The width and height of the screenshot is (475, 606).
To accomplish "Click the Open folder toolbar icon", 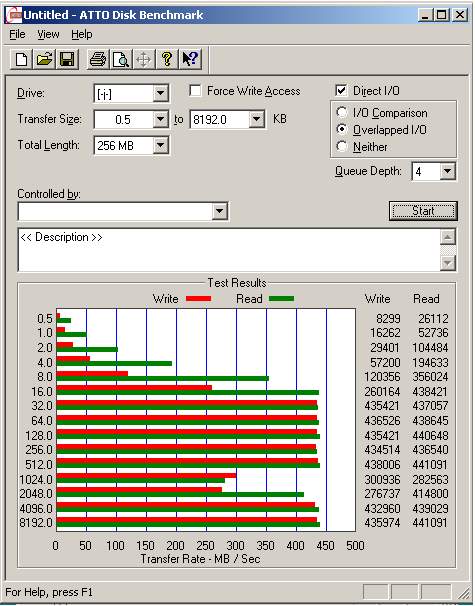I will coord(44,60).
